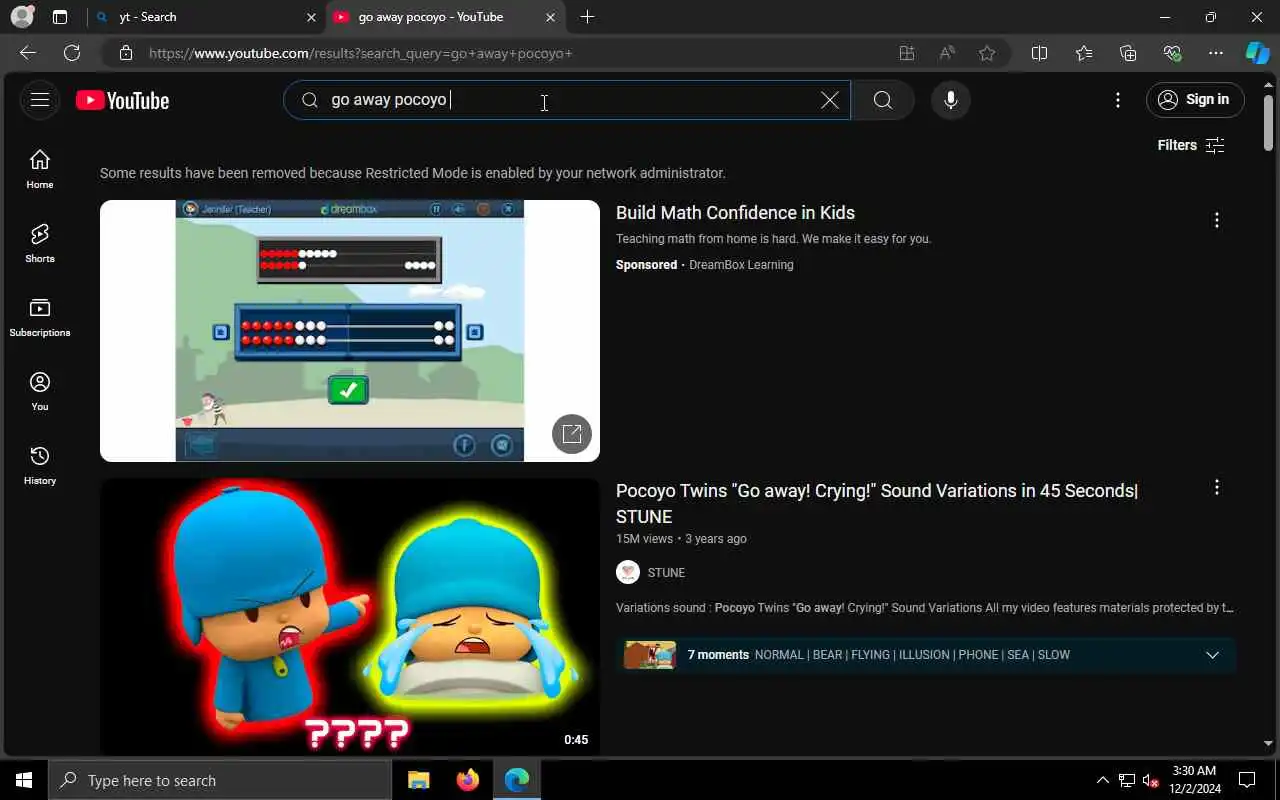
Task: Click the Sign in button
Action: click(1195, 100)
